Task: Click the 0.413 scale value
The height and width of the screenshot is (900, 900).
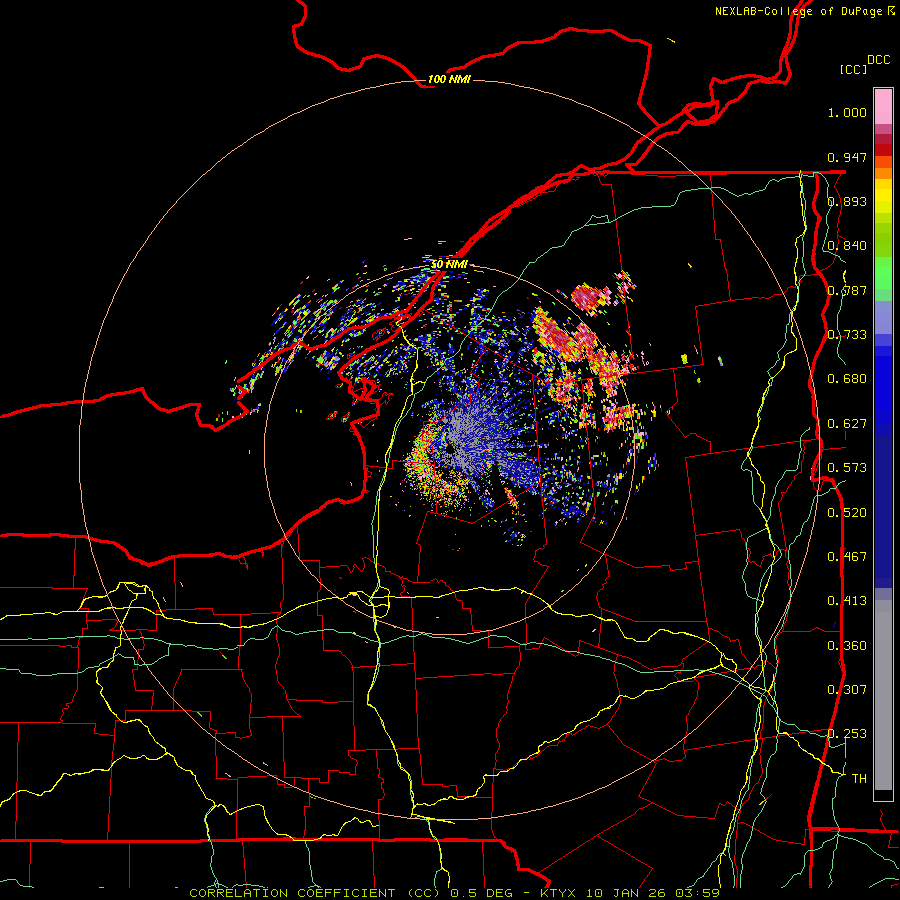Action: coord(847,600)
